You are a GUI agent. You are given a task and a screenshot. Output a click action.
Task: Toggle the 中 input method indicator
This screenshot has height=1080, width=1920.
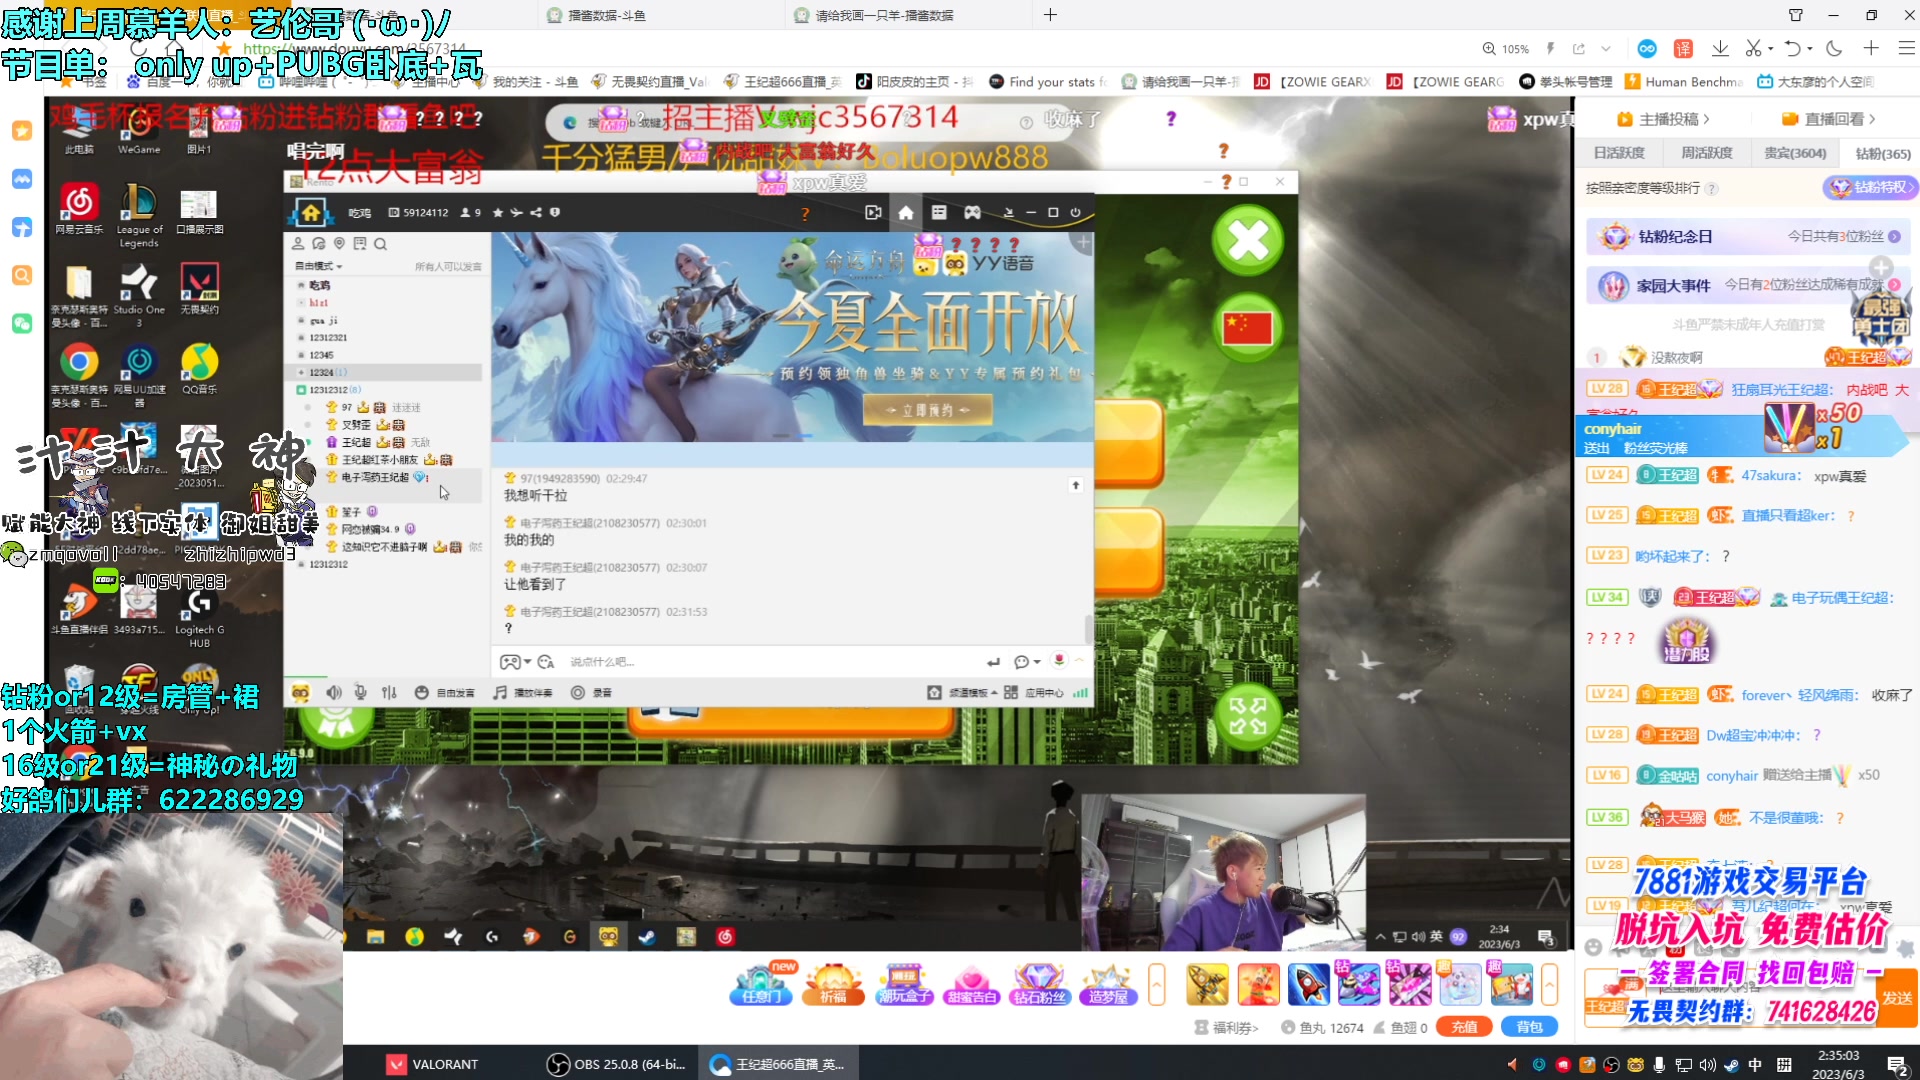click(x=1755, y=1064)
